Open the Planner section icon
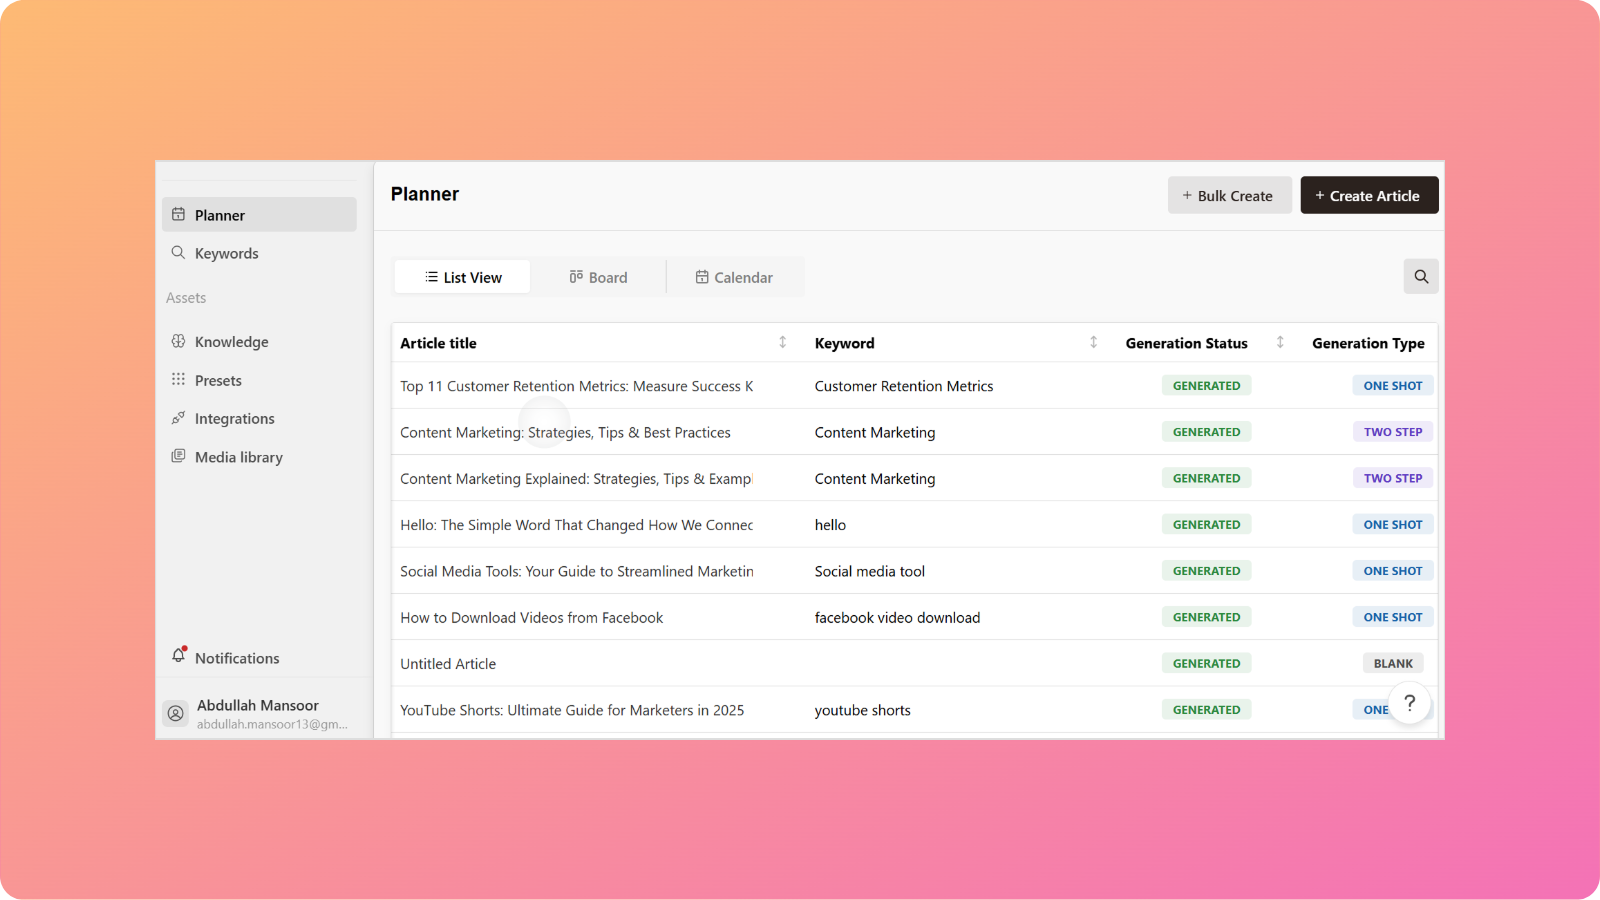Viewport: 1600px width, 900px height. (178, 214)
